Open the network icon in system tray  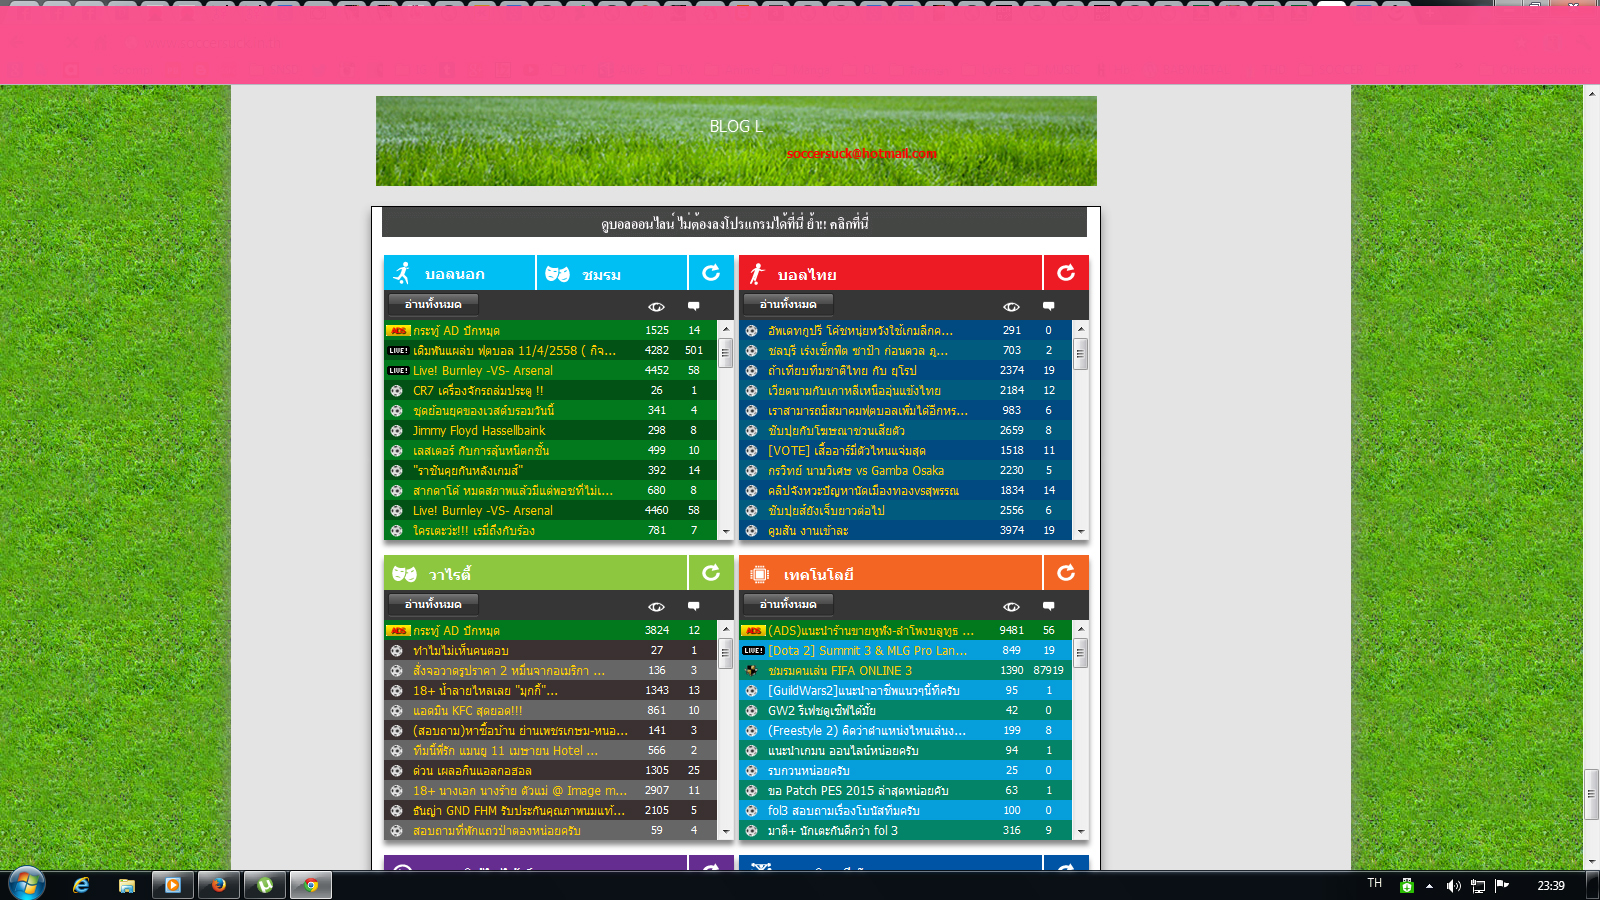point(1478,886)
